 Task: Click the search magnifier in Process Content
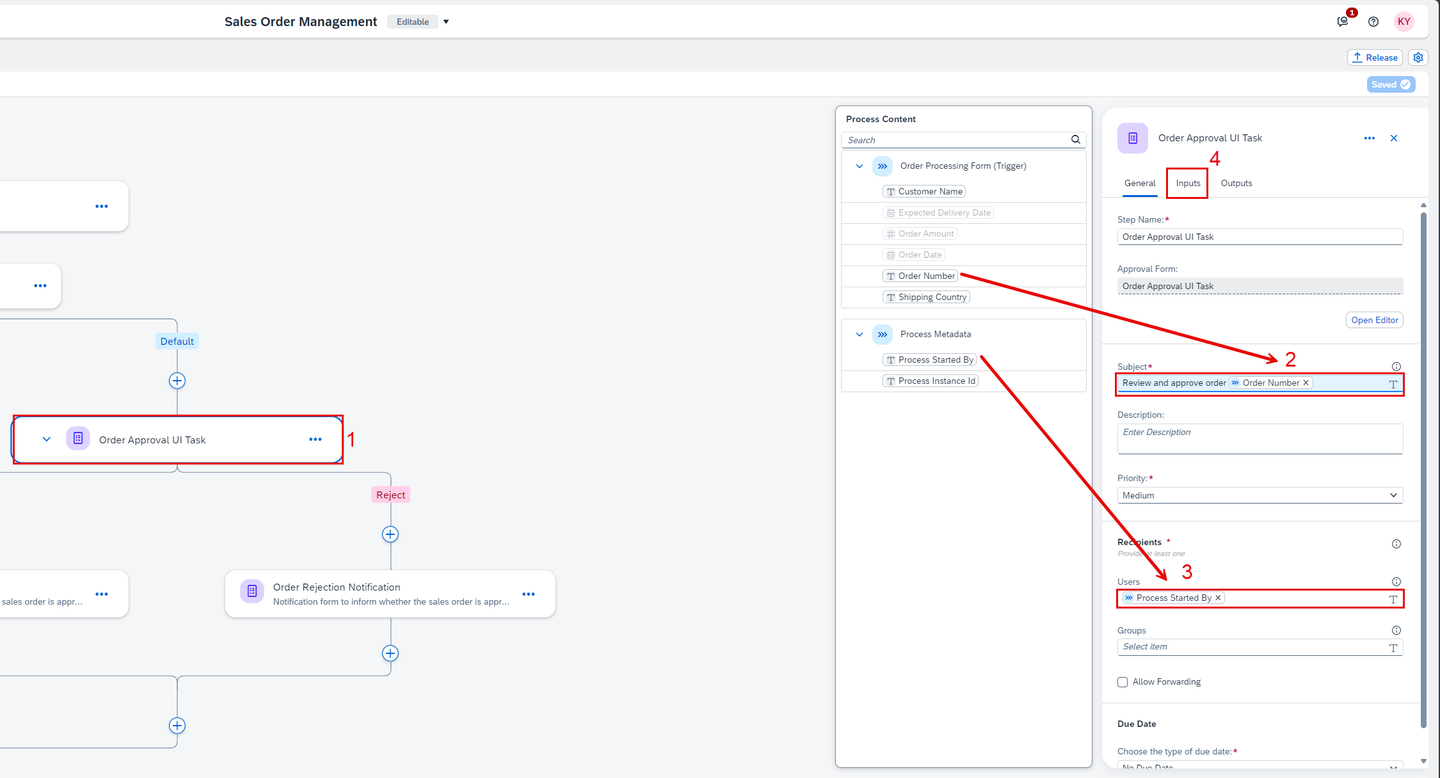[1076, 140]
